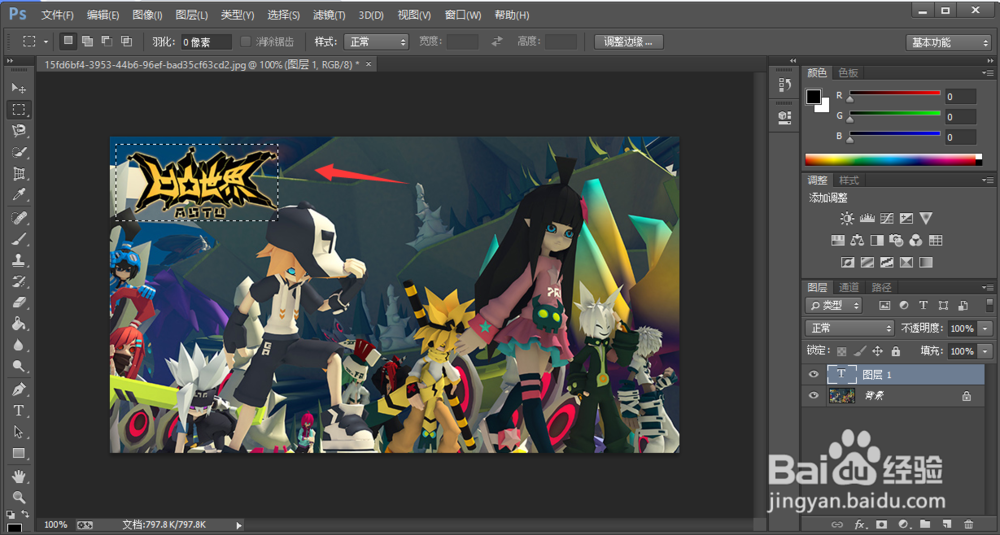Viewport: 1000px width, 535px height.
Task: Choose the New Selection mode button
Action: tap(68, 41)
